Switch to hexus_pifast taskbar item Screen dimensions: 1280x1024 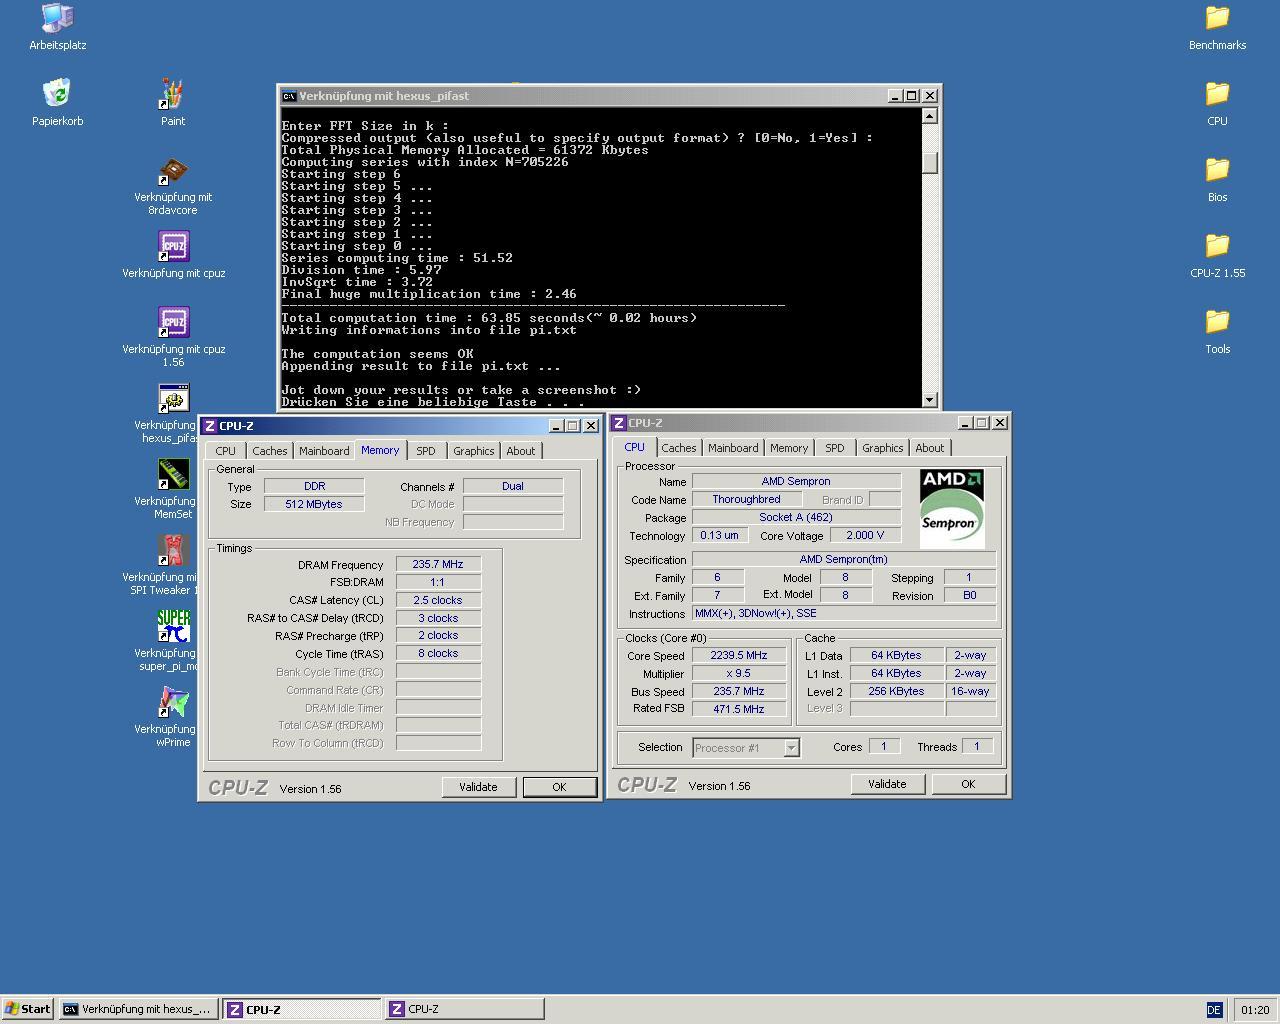137,1009
